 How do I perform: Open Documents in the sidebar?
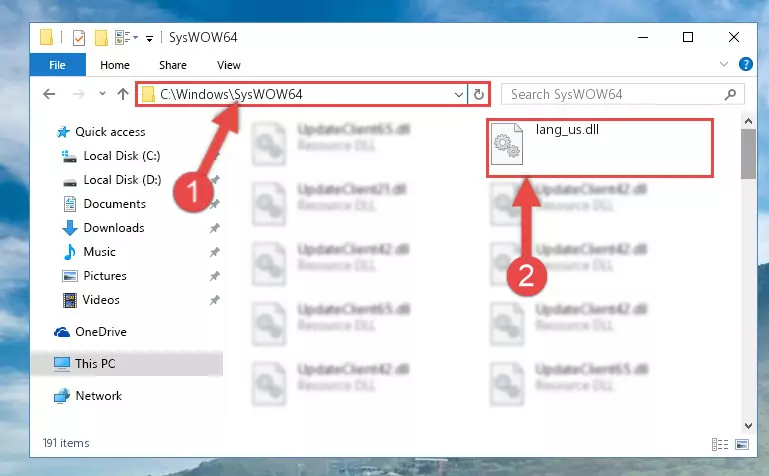(x=114, y=203)
